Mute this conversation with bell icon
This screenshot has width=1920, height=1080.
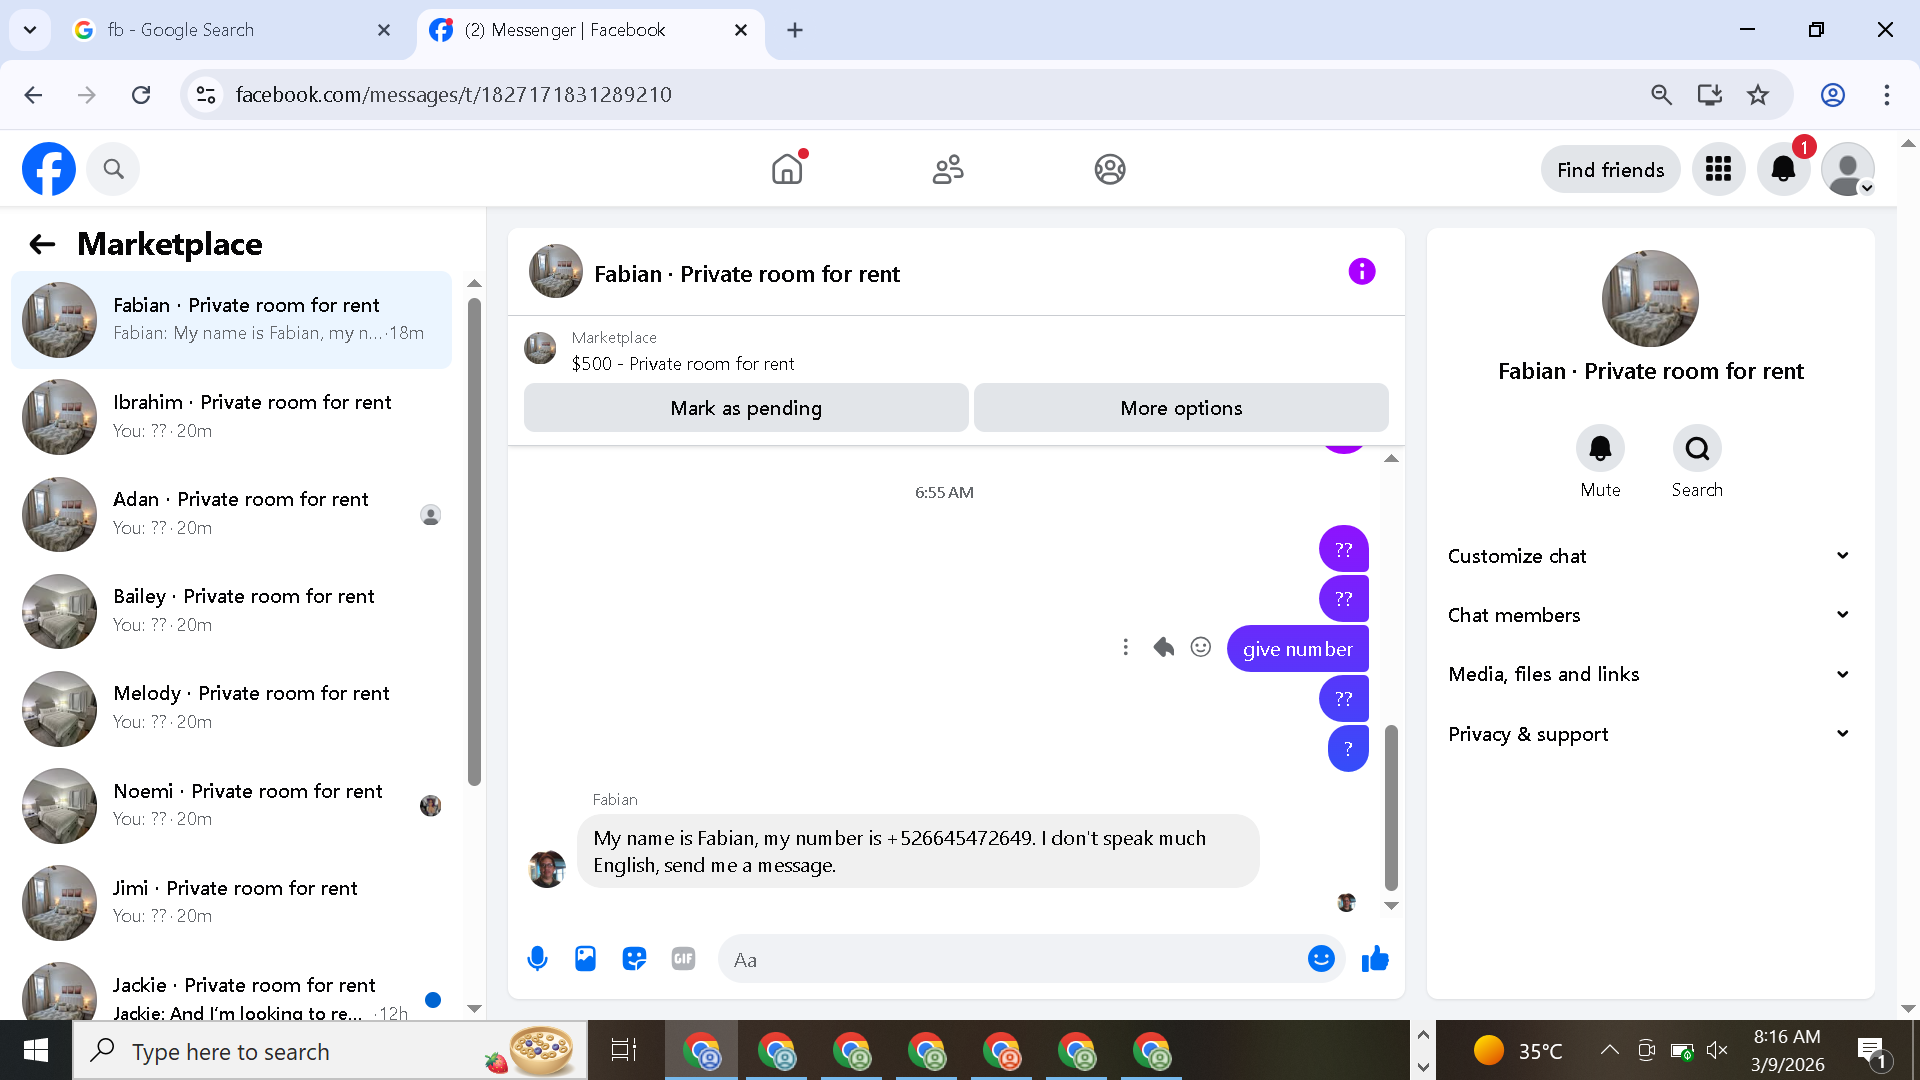[1600, 449]
